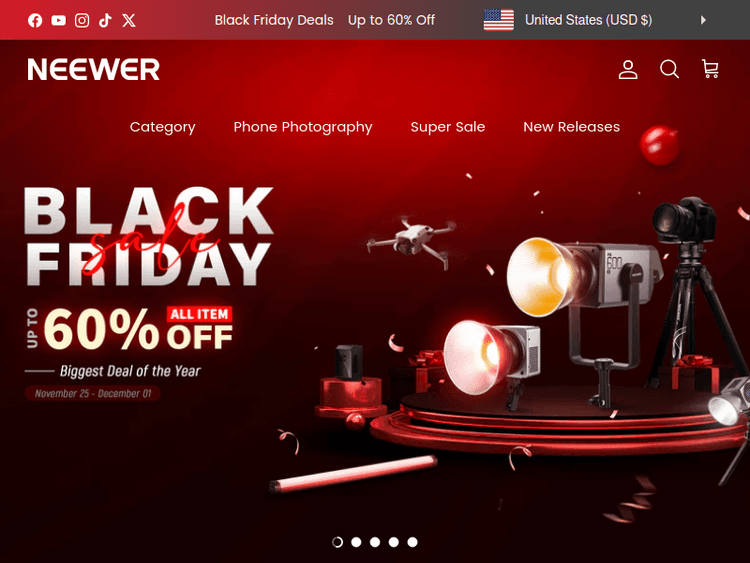Open the user account icon

628,69
